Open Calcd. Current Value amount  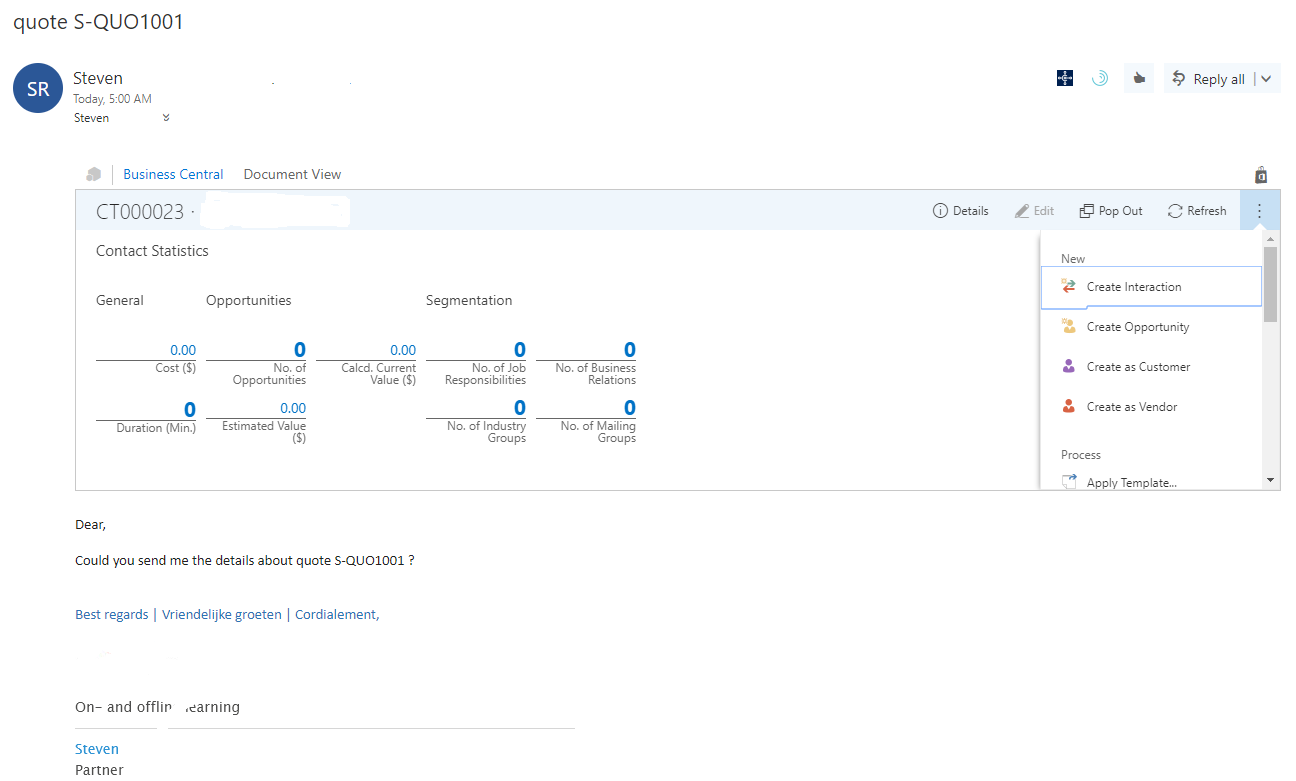coord(403,350)
